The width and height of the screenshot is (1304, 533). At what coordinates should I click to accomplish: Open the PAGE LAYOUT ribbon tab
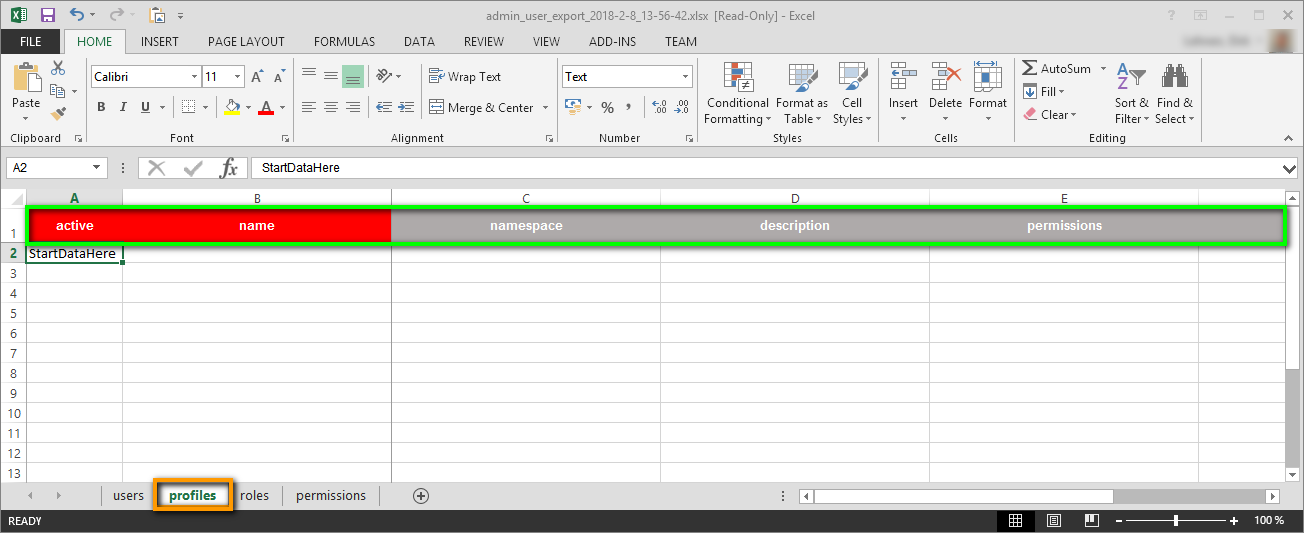click(x=246, y=42)
